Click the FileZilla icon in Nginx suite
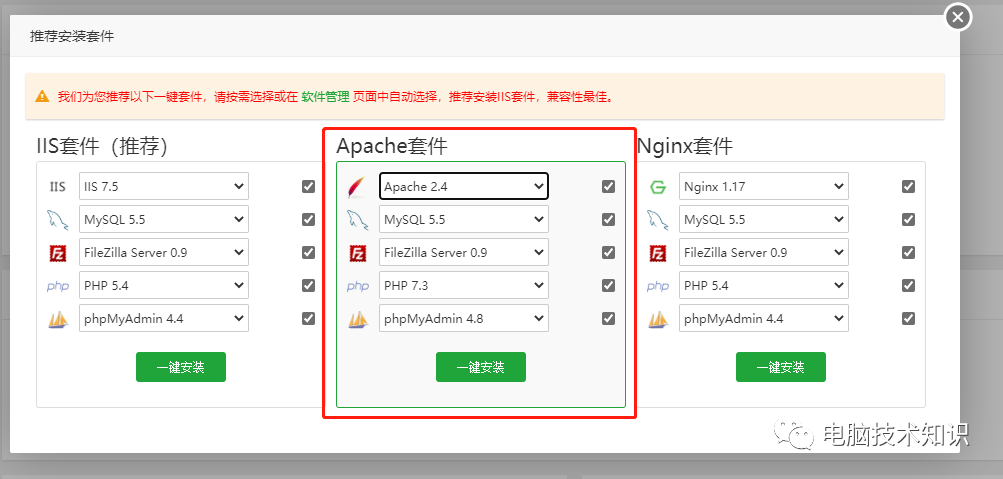 (658, 253)
